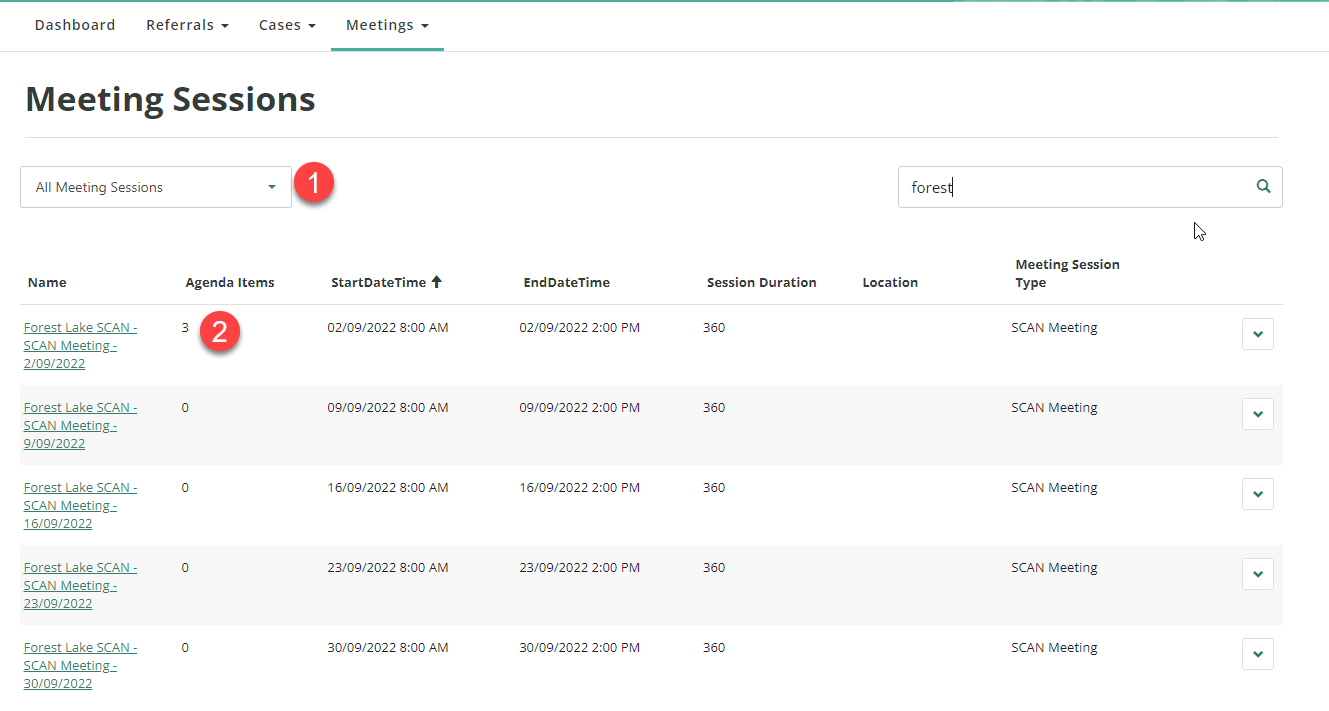1329x711 pixels.
Task: Open row action menu for 16/09/2022 meeting
Action: [1257, 494]
